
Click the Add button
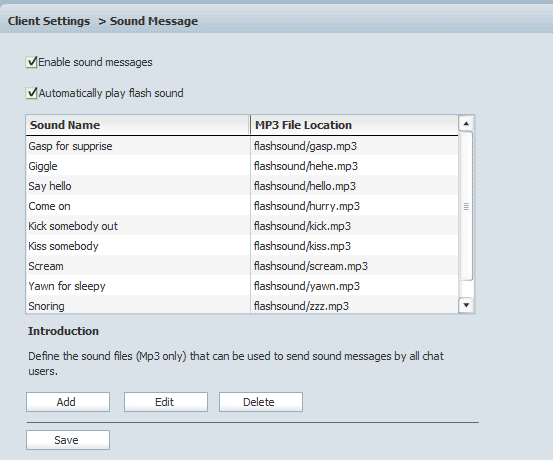tap(68, 402)
